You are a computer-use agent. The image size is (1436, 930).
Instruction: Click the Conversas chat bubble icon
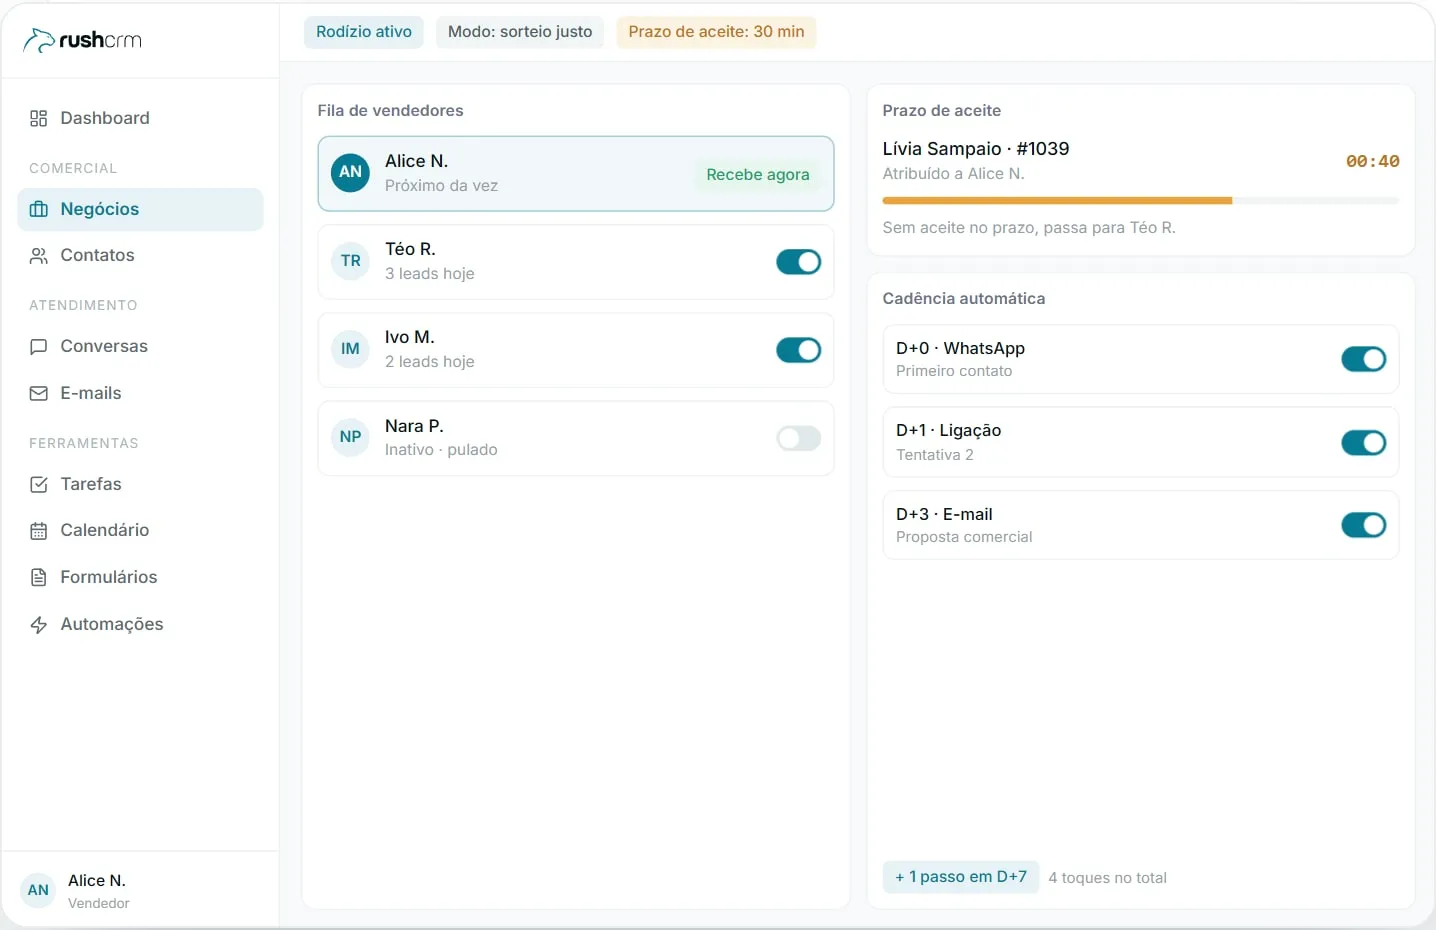click(39, 346)
